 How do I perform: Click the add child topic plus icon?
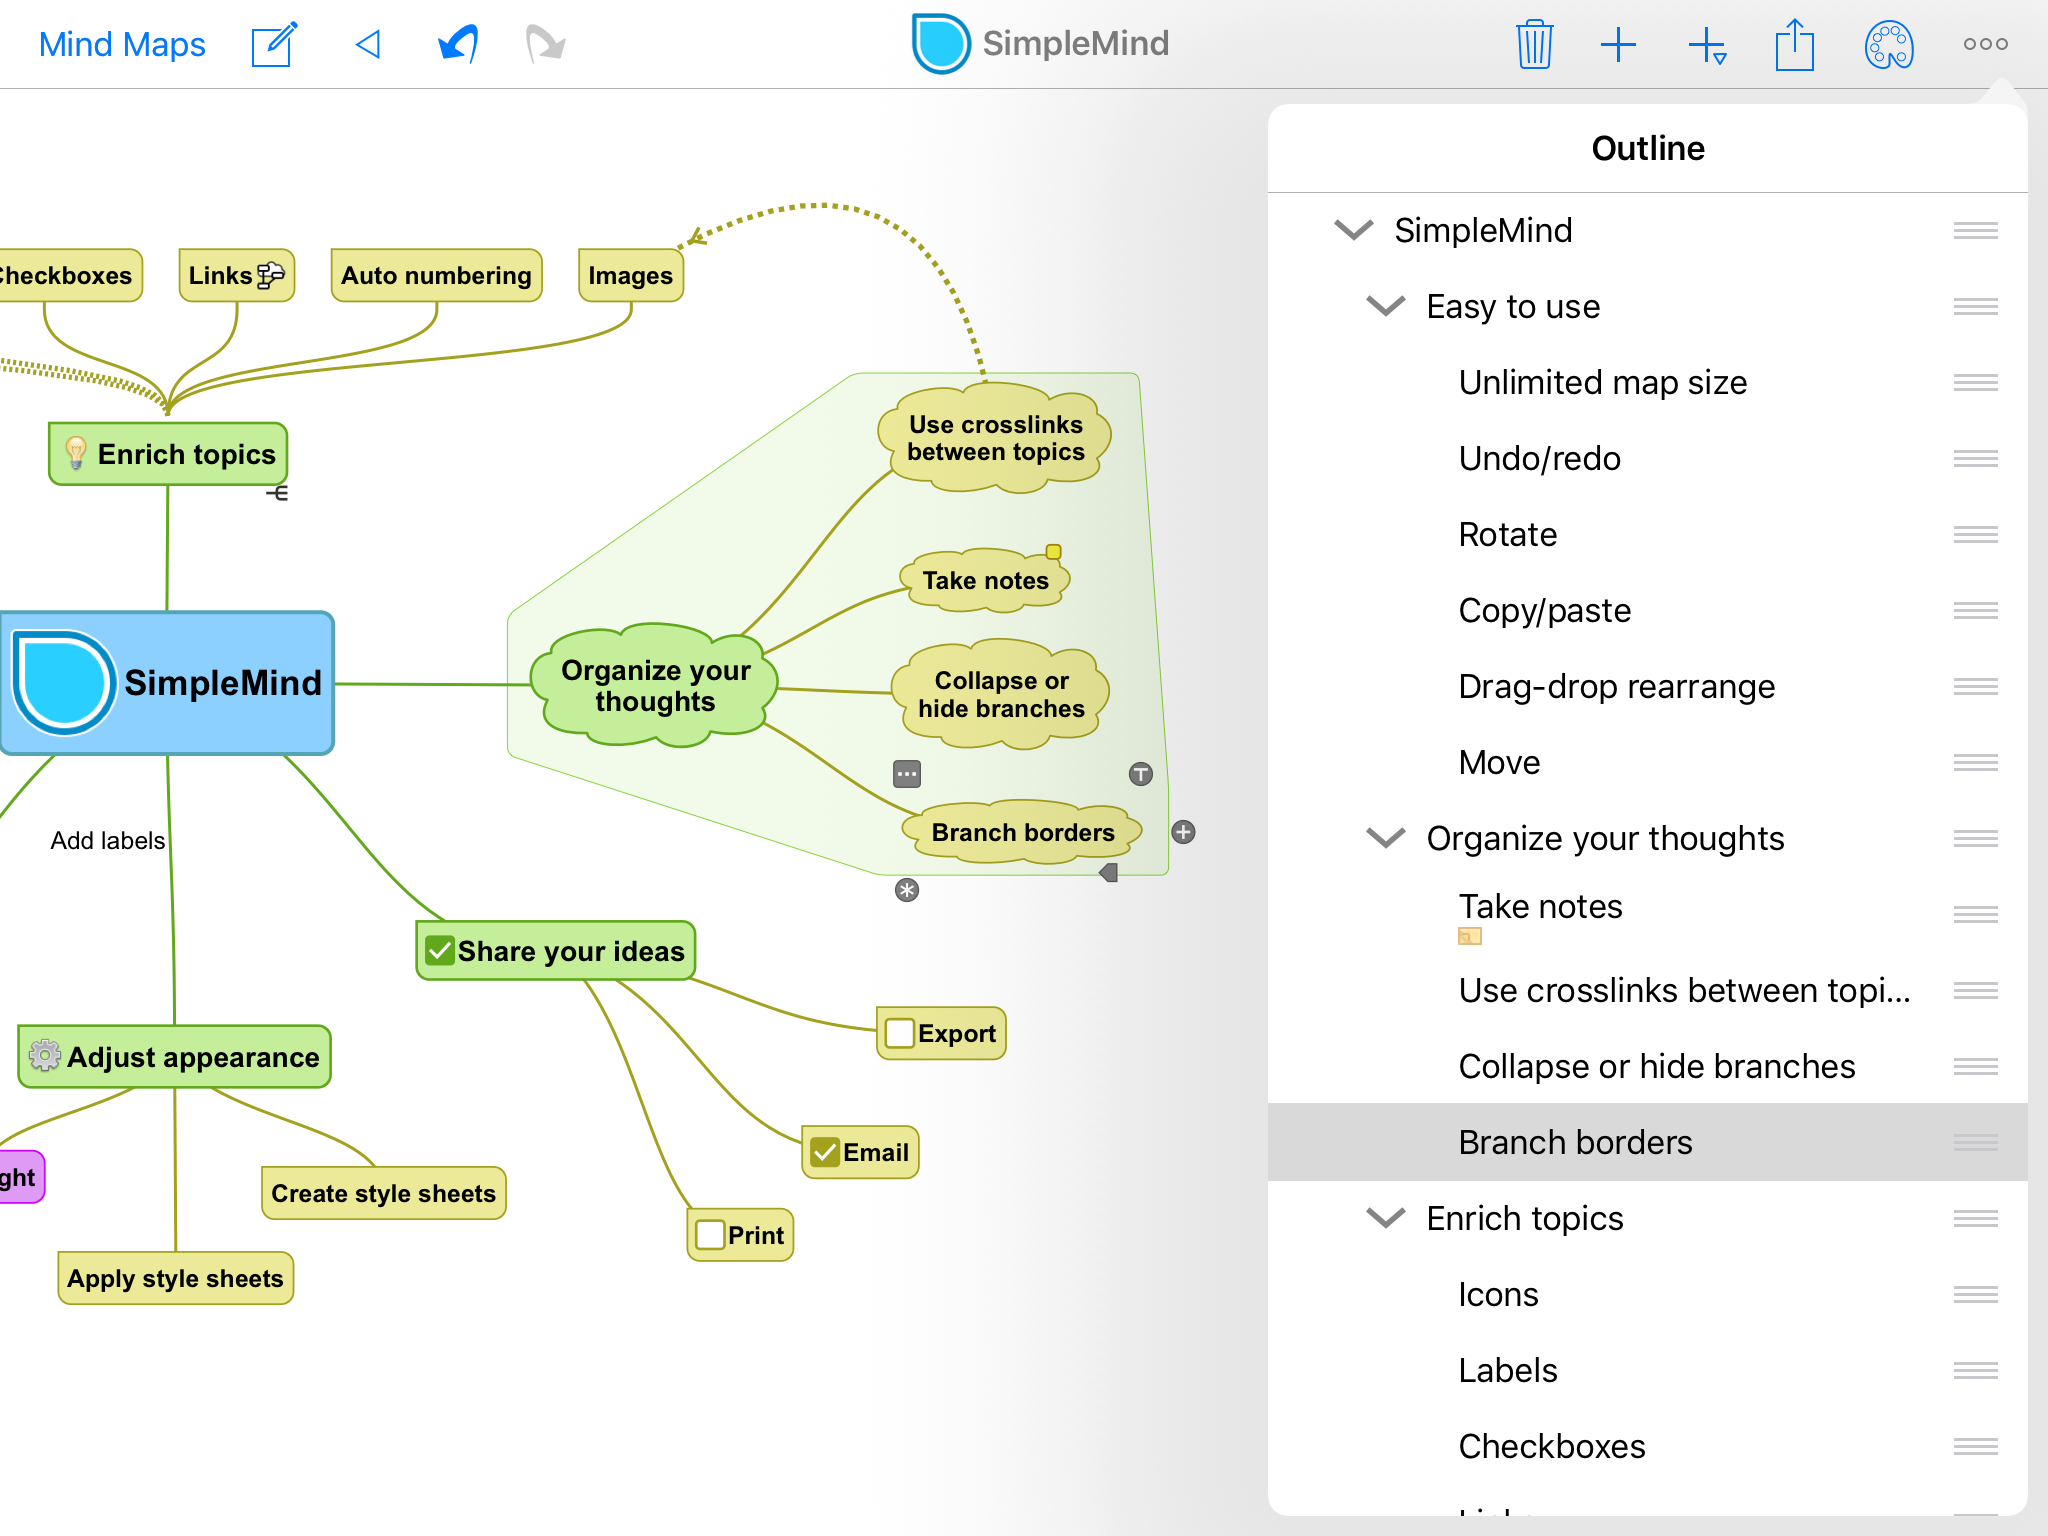1618,45
